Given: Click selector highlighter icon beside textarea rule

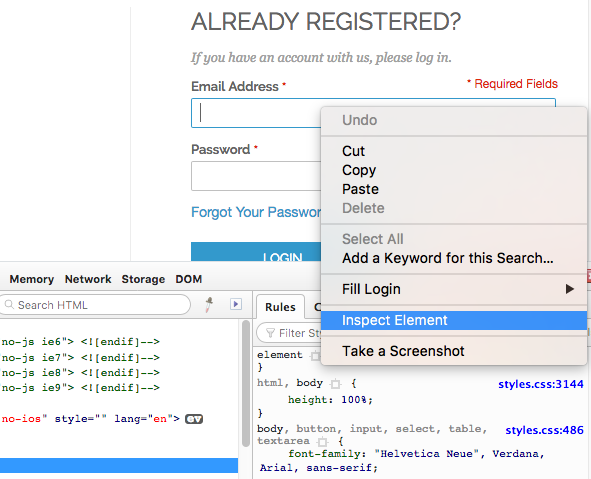Looking at the screenshot, I should point(322,441).
